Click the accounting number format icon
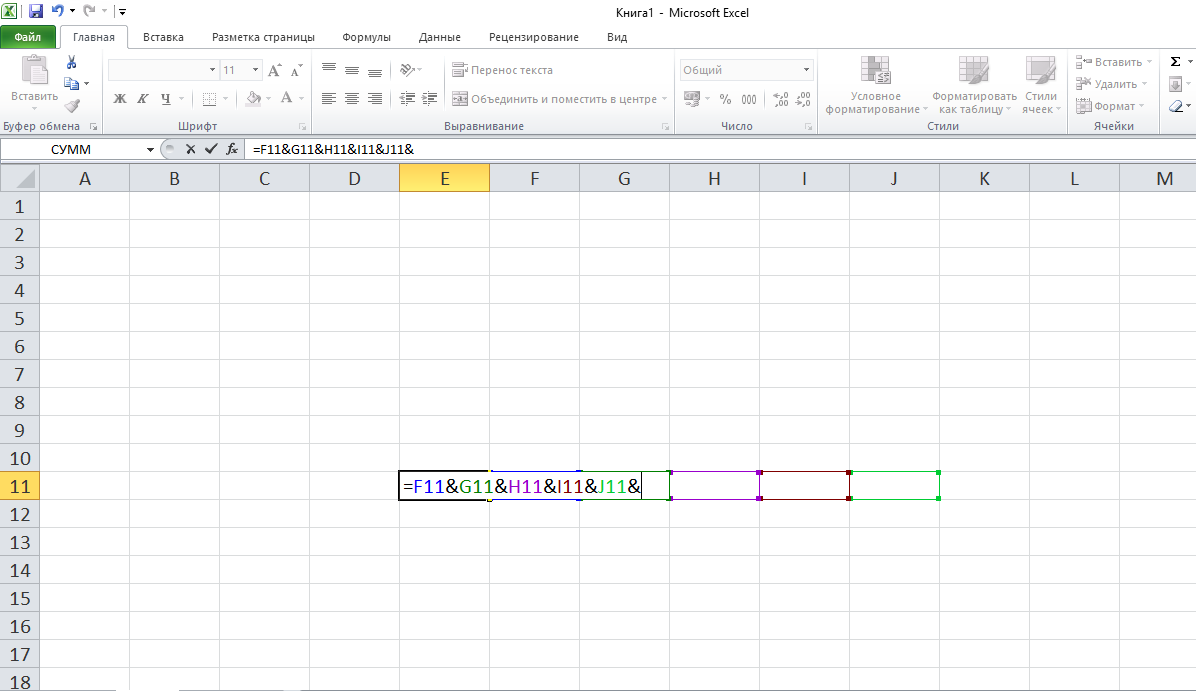1196x691 pixels. [692, 98]
